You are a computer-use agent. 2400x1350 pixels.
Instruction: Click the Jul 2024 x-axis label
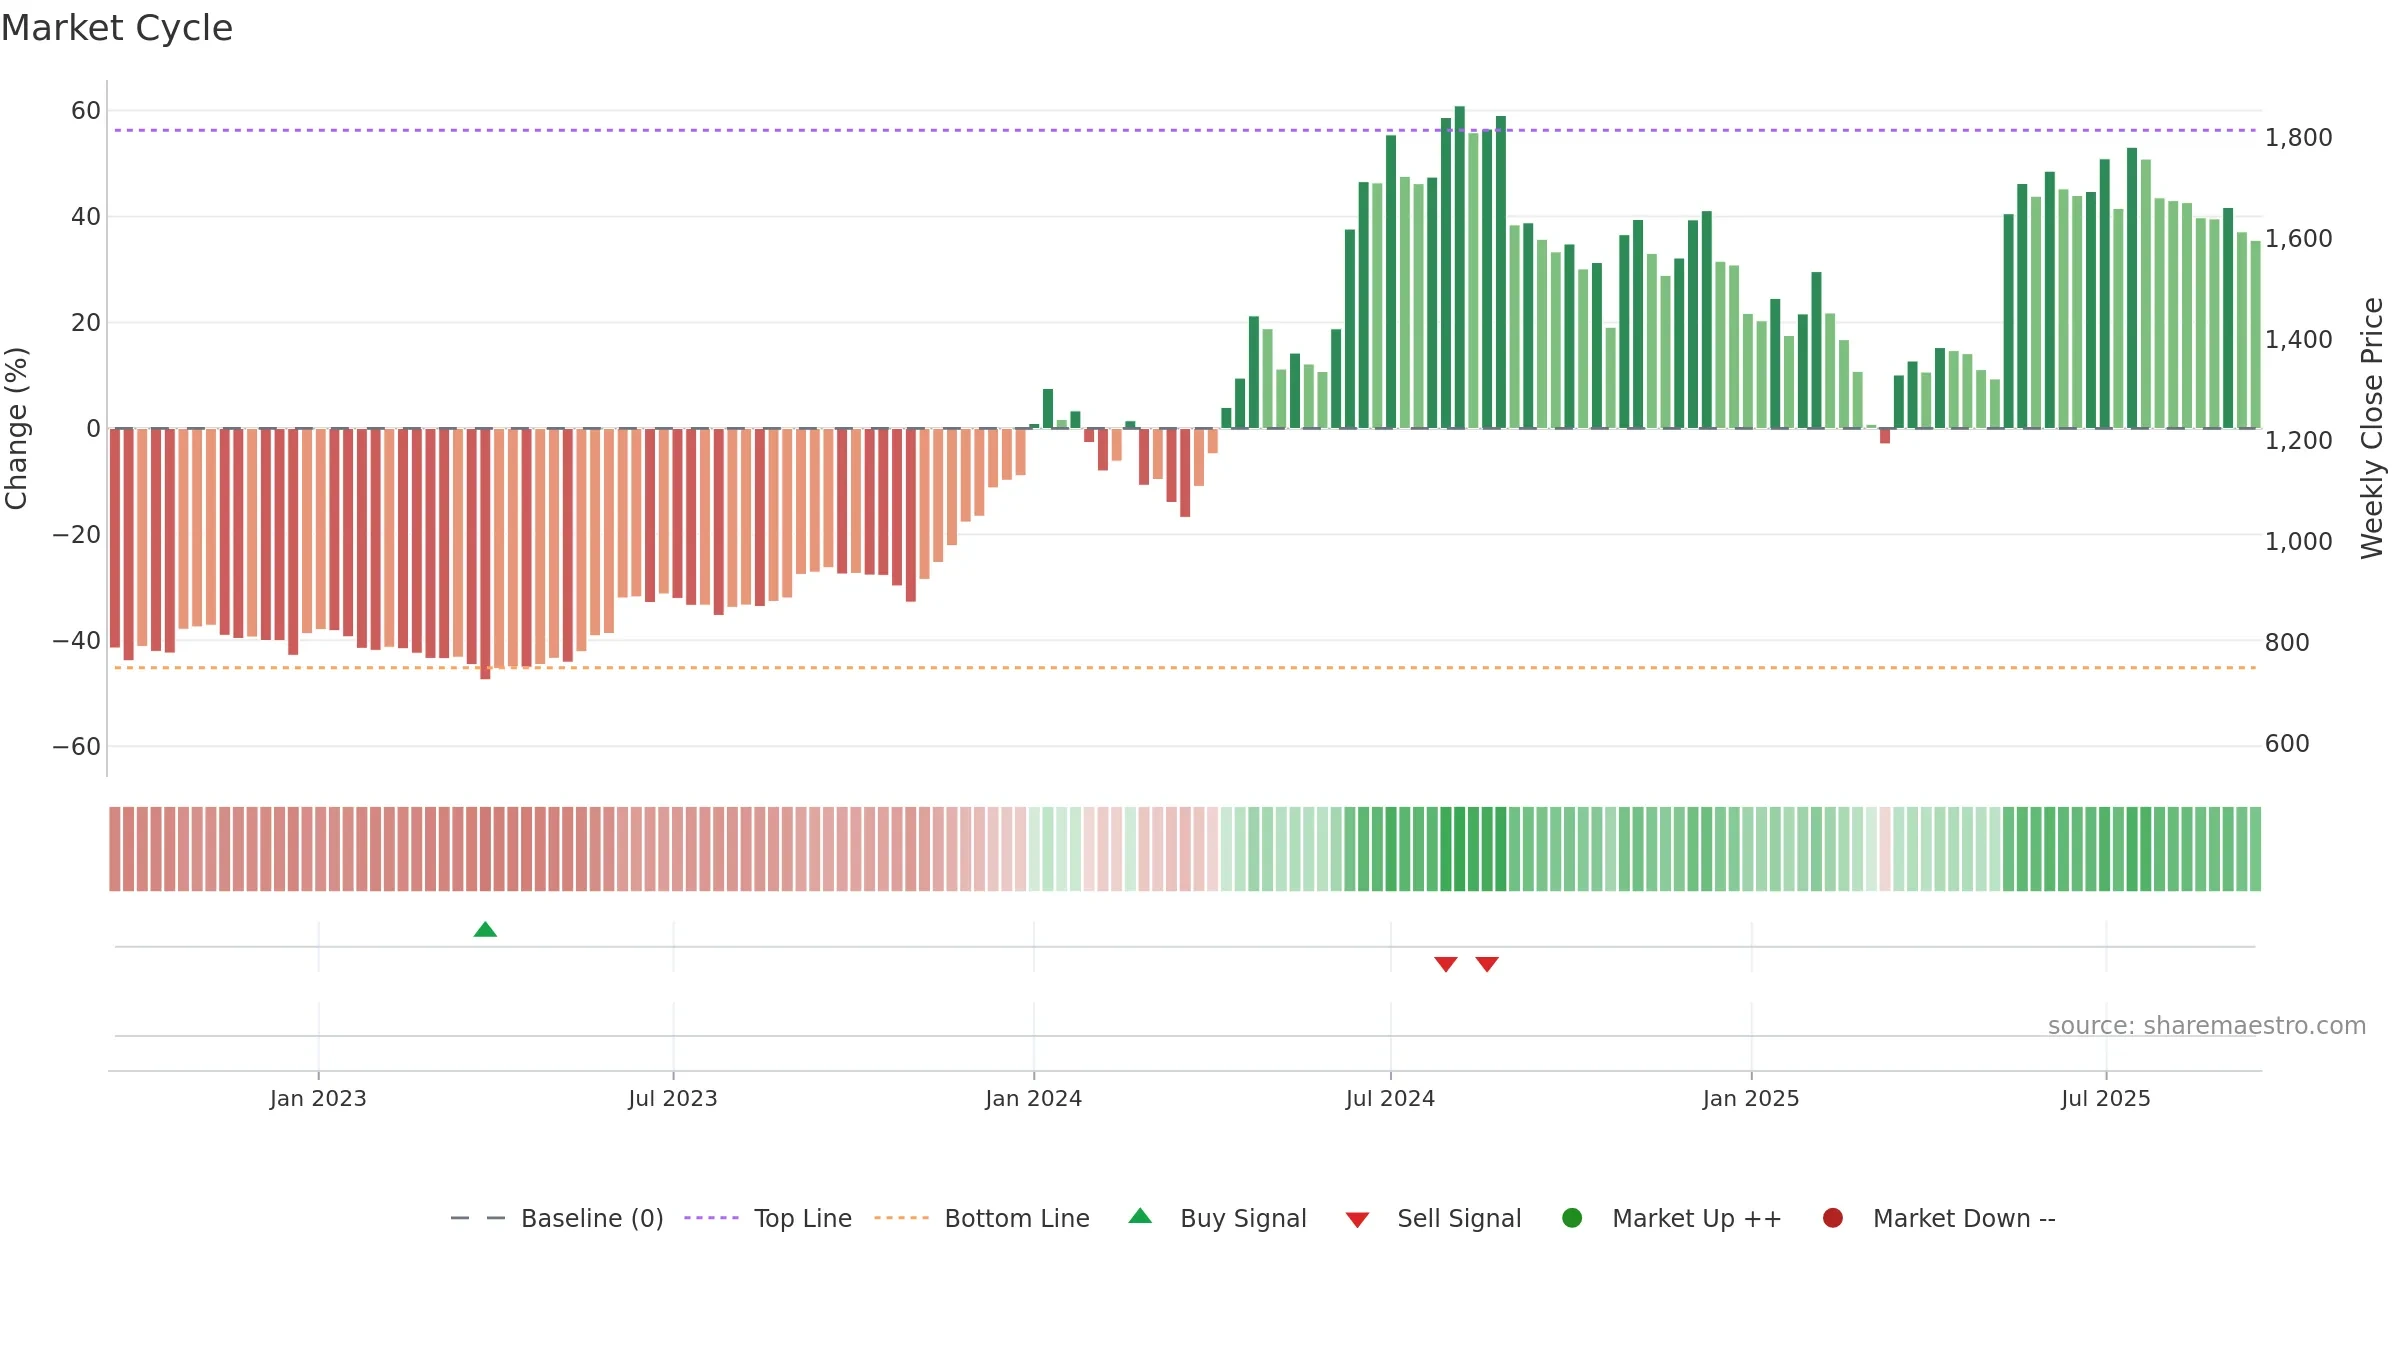pos(1390,1099)
